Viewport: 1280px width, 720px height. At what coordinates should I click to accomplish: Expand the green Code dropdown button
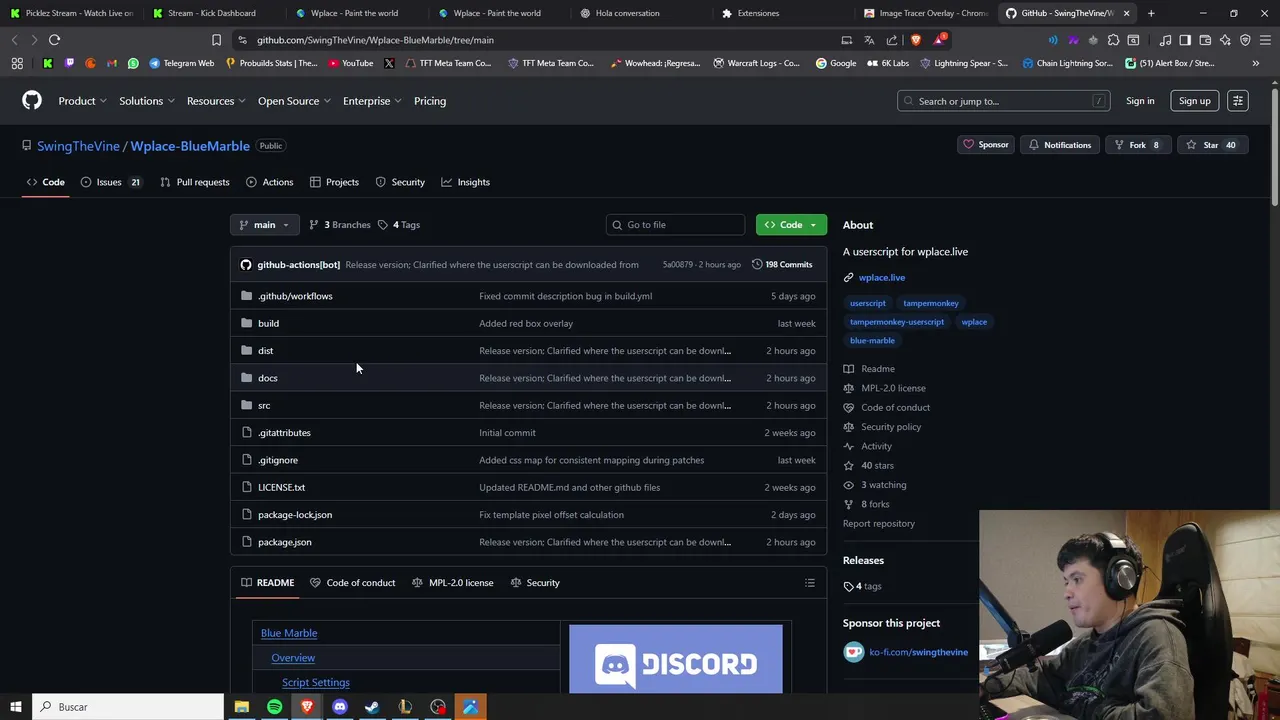coord(791,225)
